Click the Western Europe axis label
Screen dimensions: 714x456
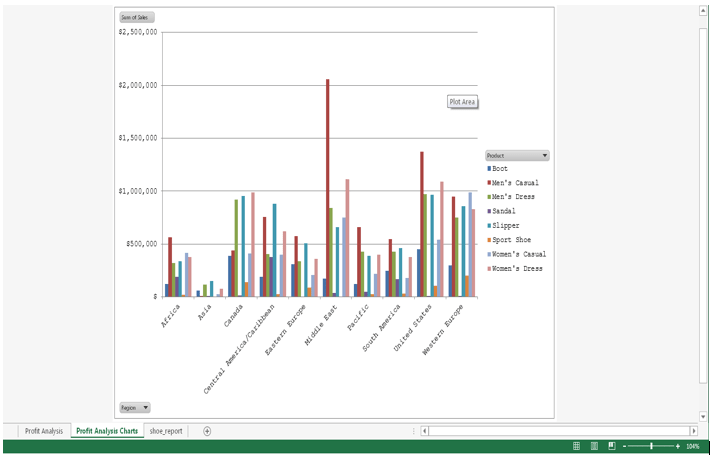[443, 329]
